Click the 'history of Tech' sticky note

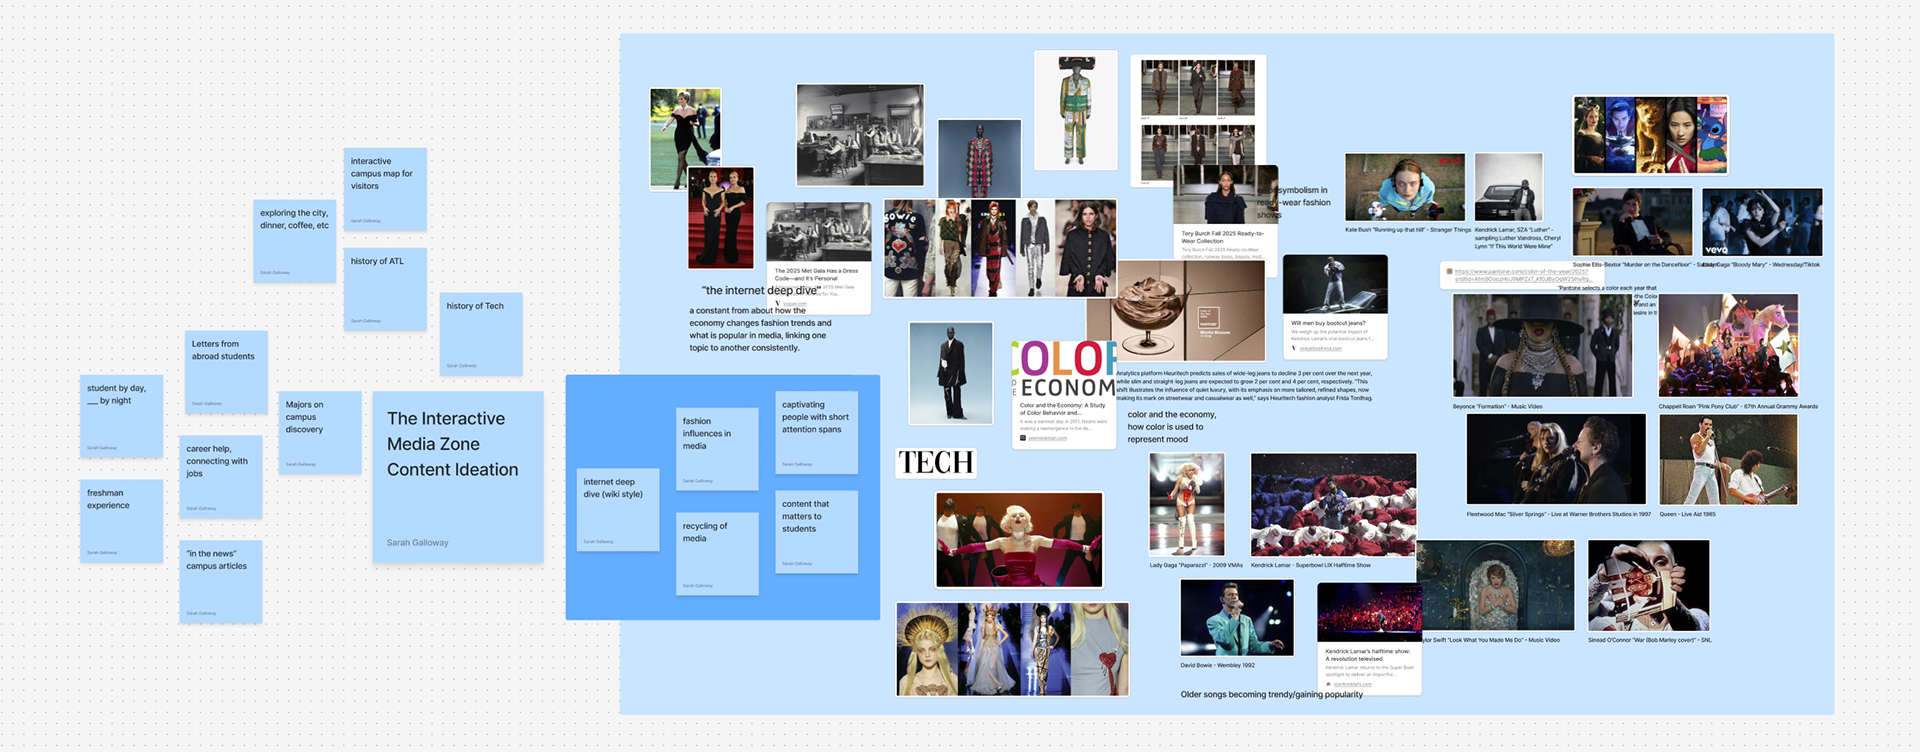481,334
